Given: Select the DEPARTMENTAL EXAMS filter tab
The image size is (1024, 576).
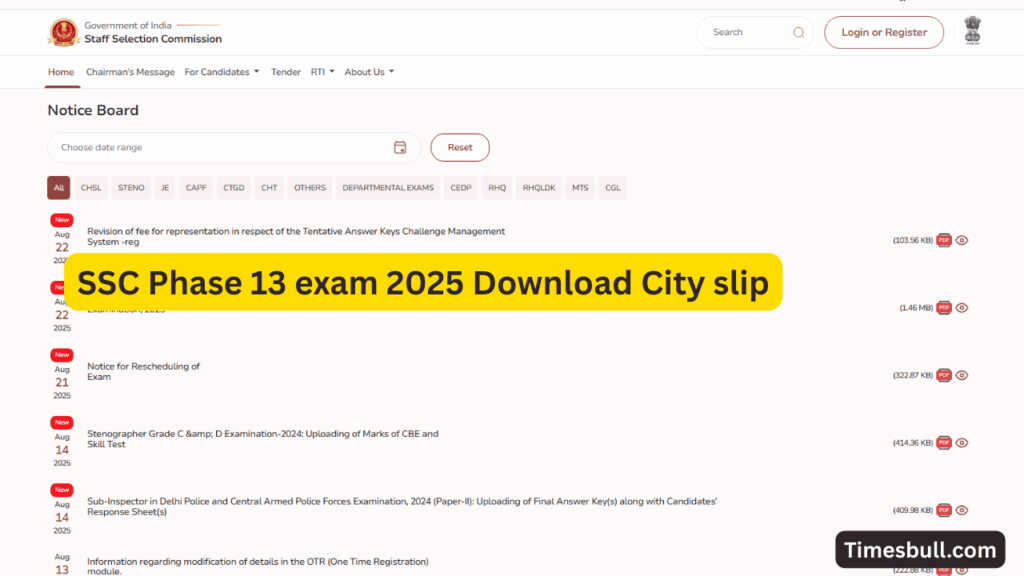Looking at the screenshot, I should (388, 188).
